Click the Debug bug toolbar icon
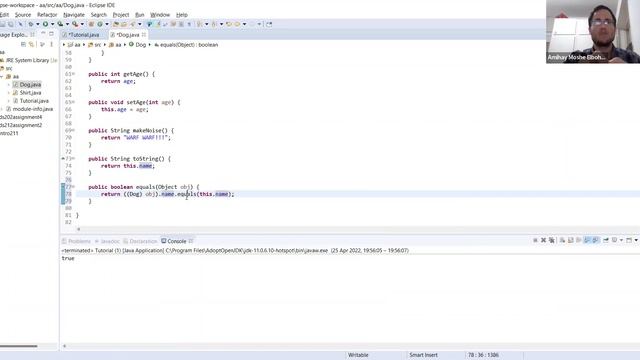Image resolution: width=640 pixels, height=360 pixels. pos(31,24)
